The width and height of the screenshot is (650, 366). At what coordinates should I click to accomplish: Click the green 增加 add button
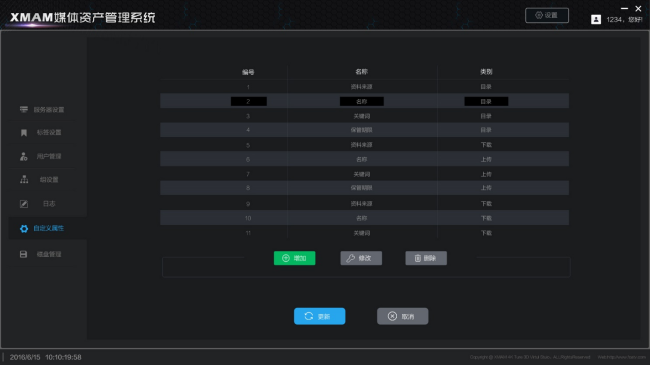tap(294, 258)
